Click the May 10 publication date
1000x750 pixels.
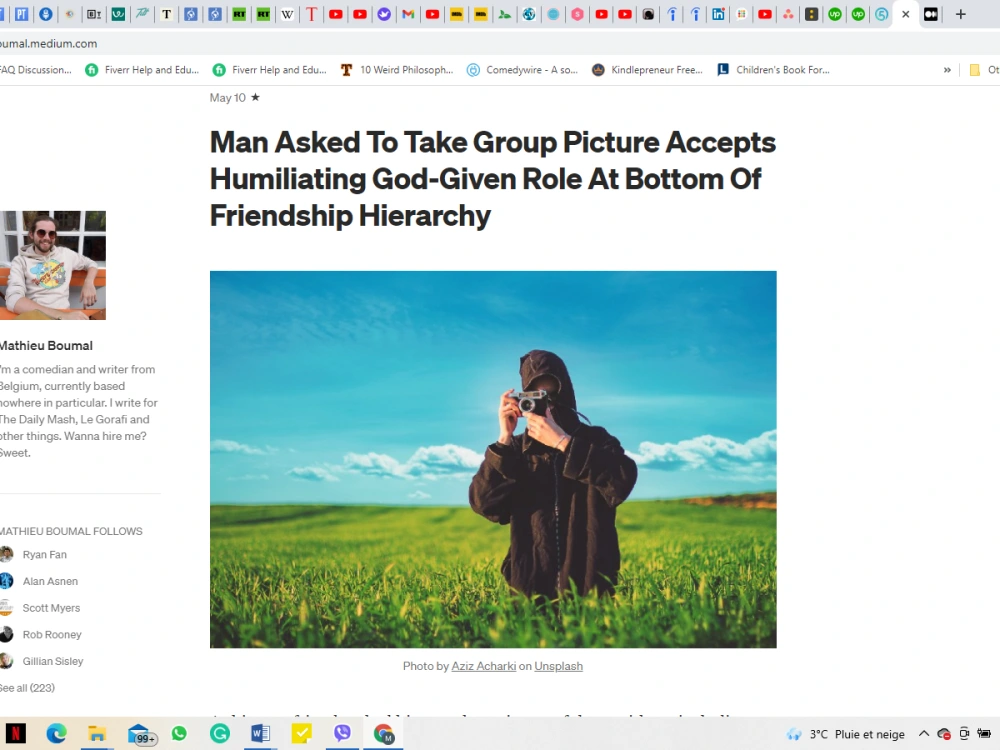tap(228, 98)
